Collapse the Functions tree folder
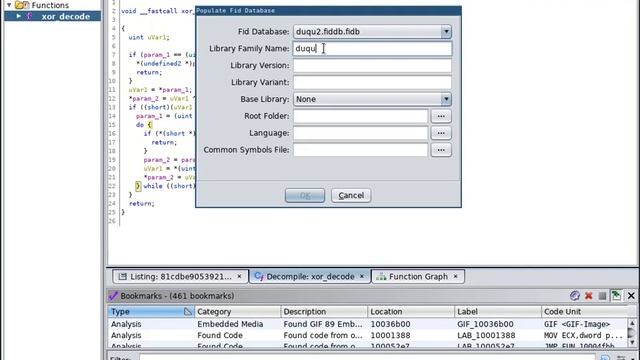 [x=9, y=5]
